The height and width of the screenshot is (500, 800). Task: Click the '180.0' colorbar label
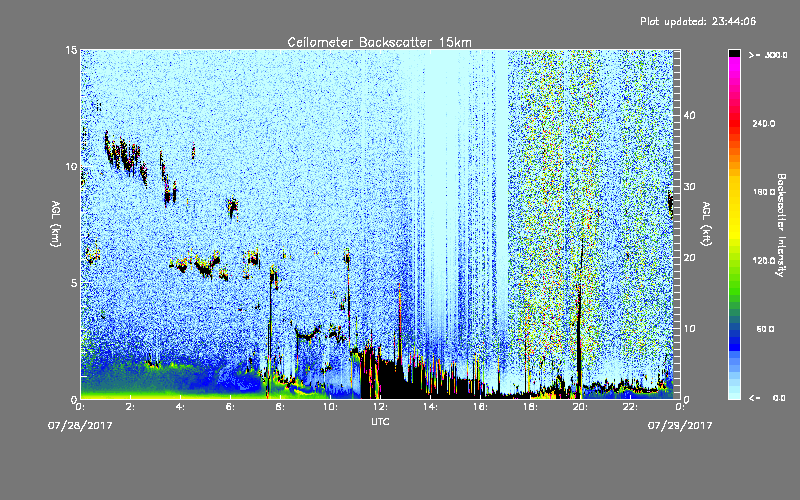point(764,192)
